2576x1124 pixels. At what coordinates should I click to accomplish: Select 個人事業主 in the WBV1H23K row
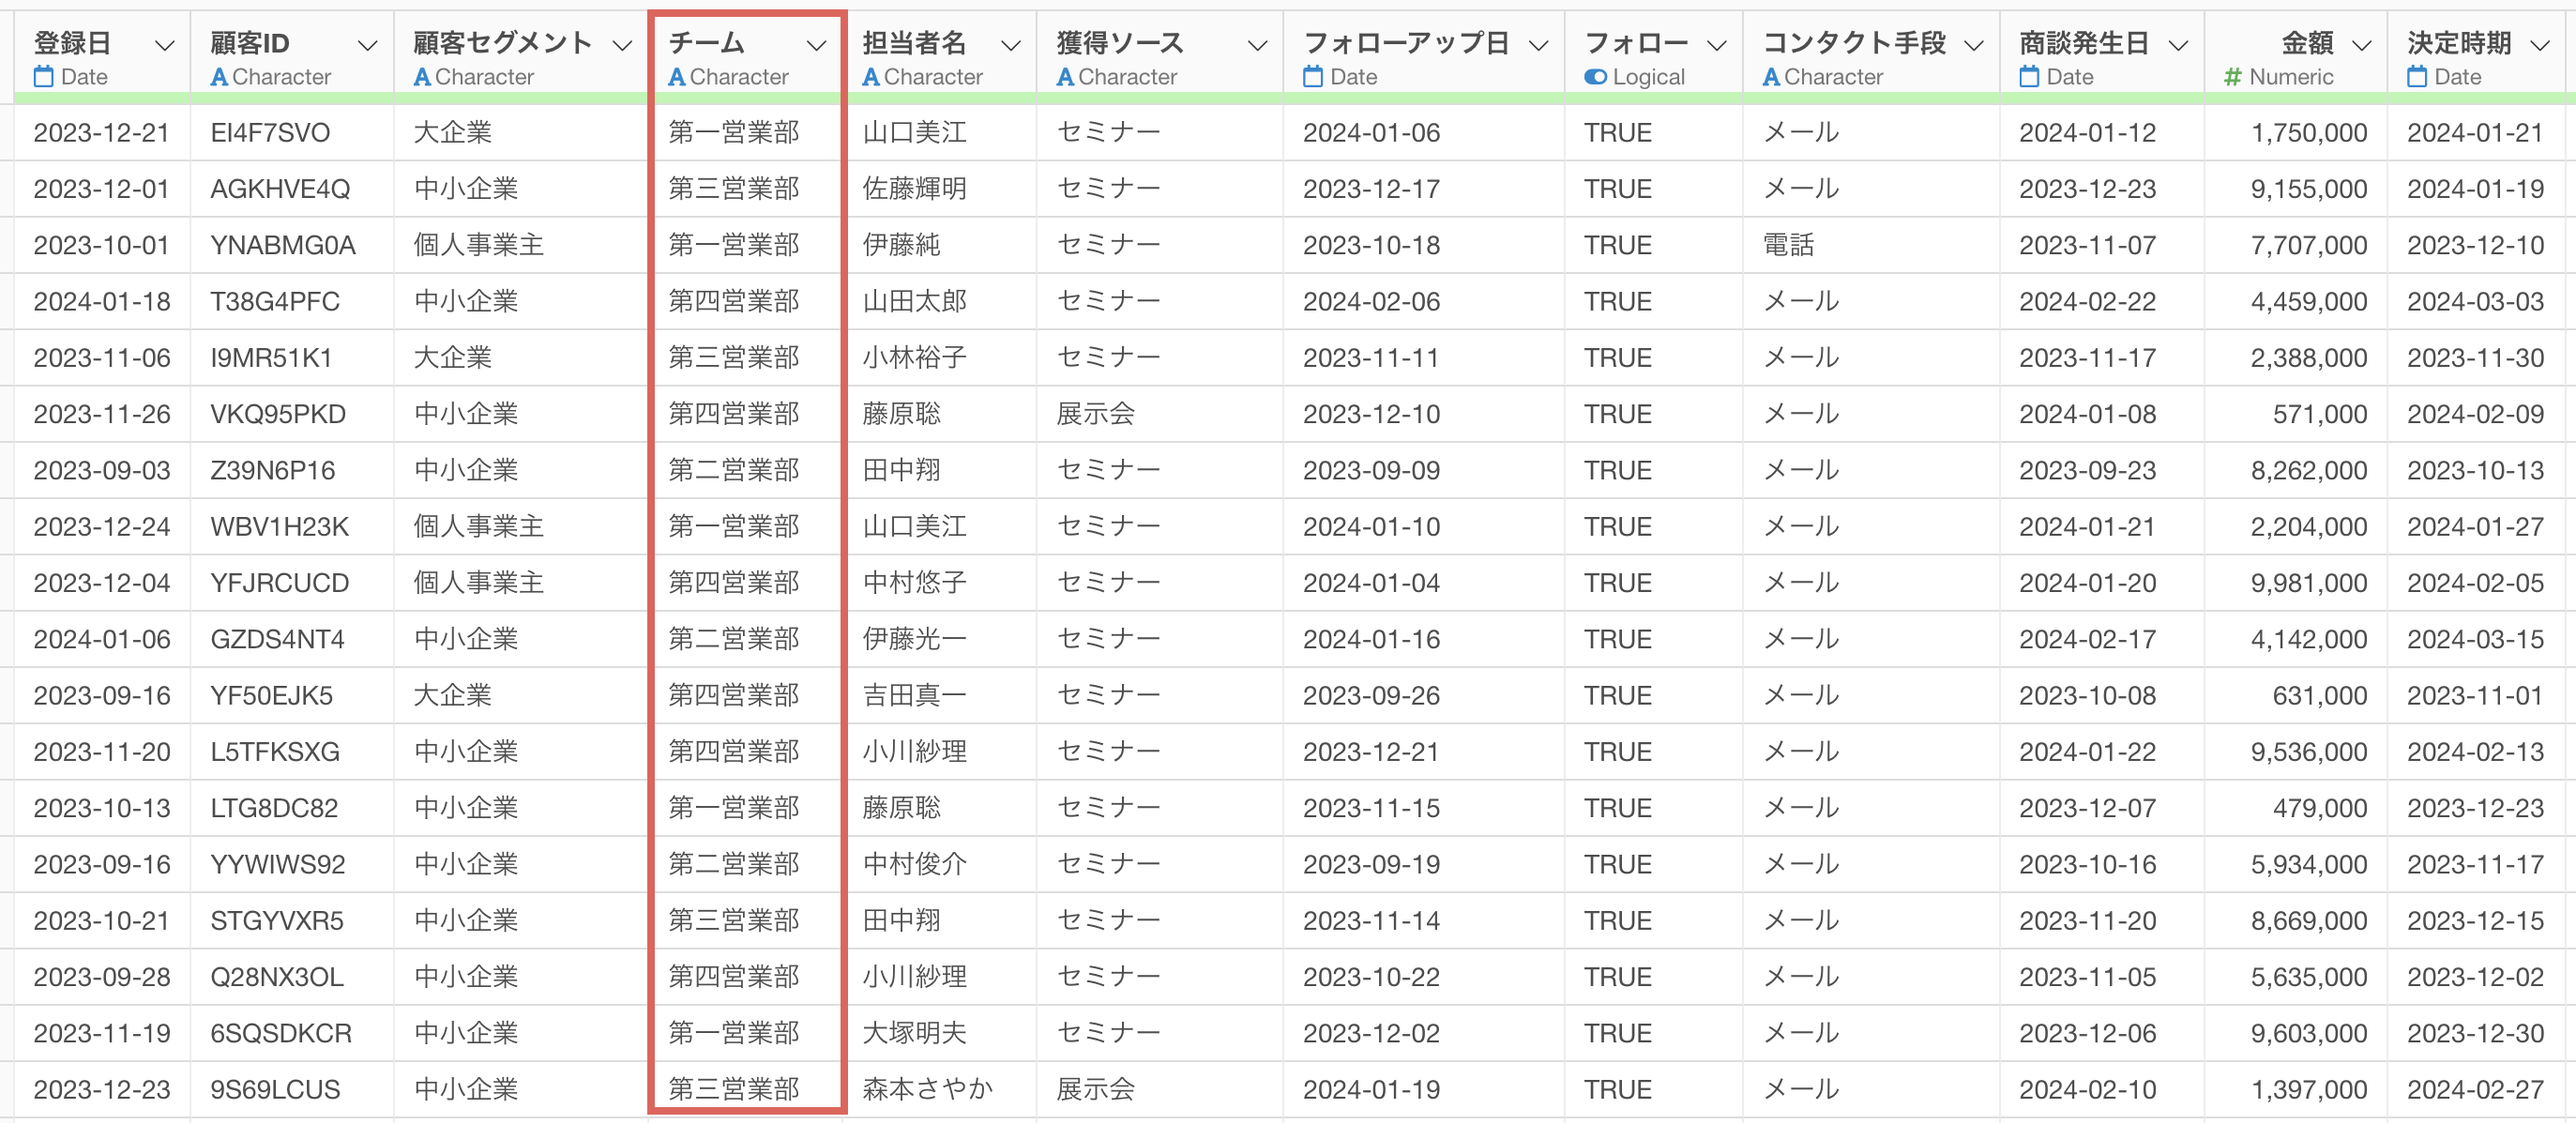click(x=479, y=526)
